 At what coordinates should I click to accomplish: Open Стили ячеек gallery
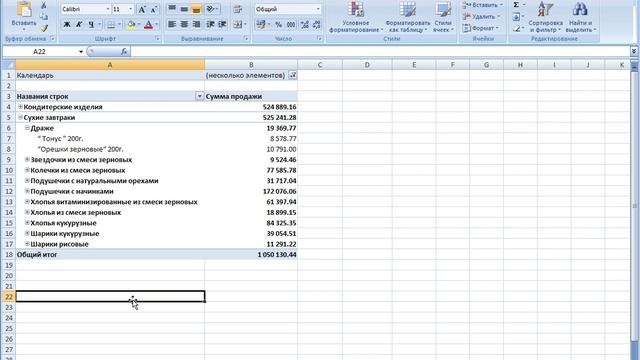point(443,17)
